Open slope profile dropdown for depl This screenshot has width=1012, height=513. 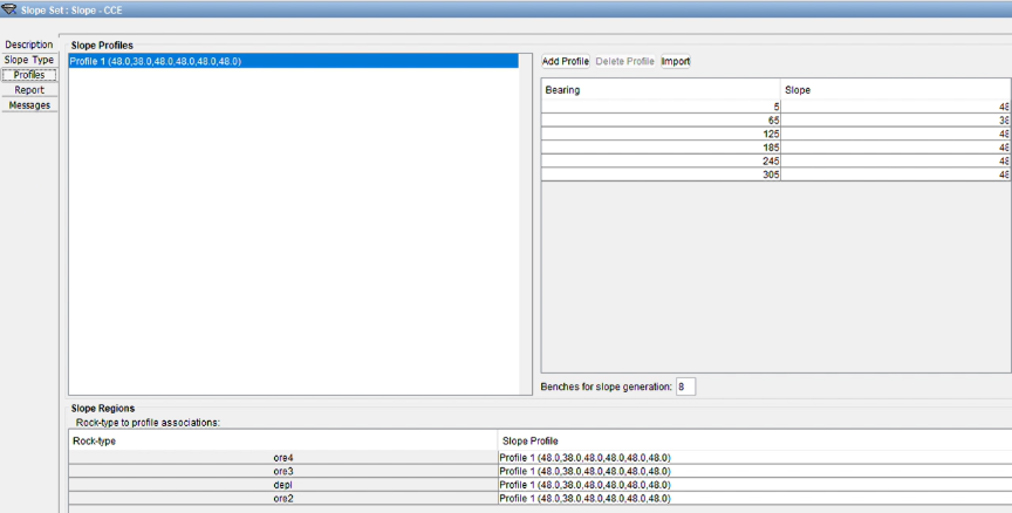[754, 485]
